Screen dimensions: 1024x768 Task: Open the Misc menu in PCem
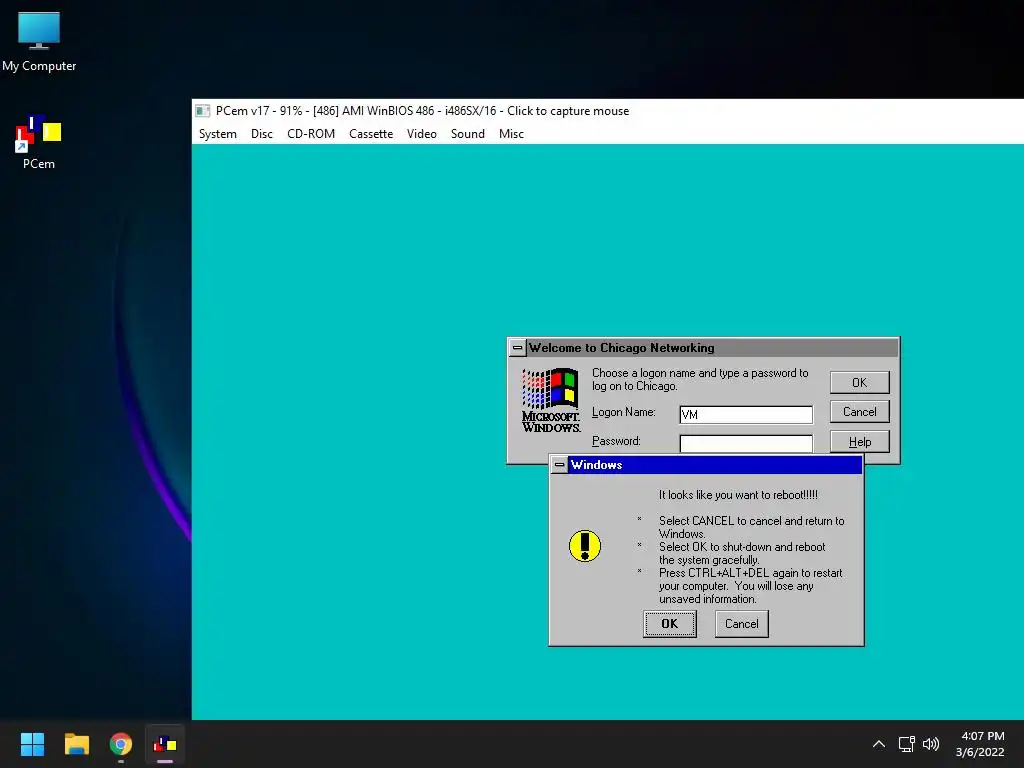point(511,134)
